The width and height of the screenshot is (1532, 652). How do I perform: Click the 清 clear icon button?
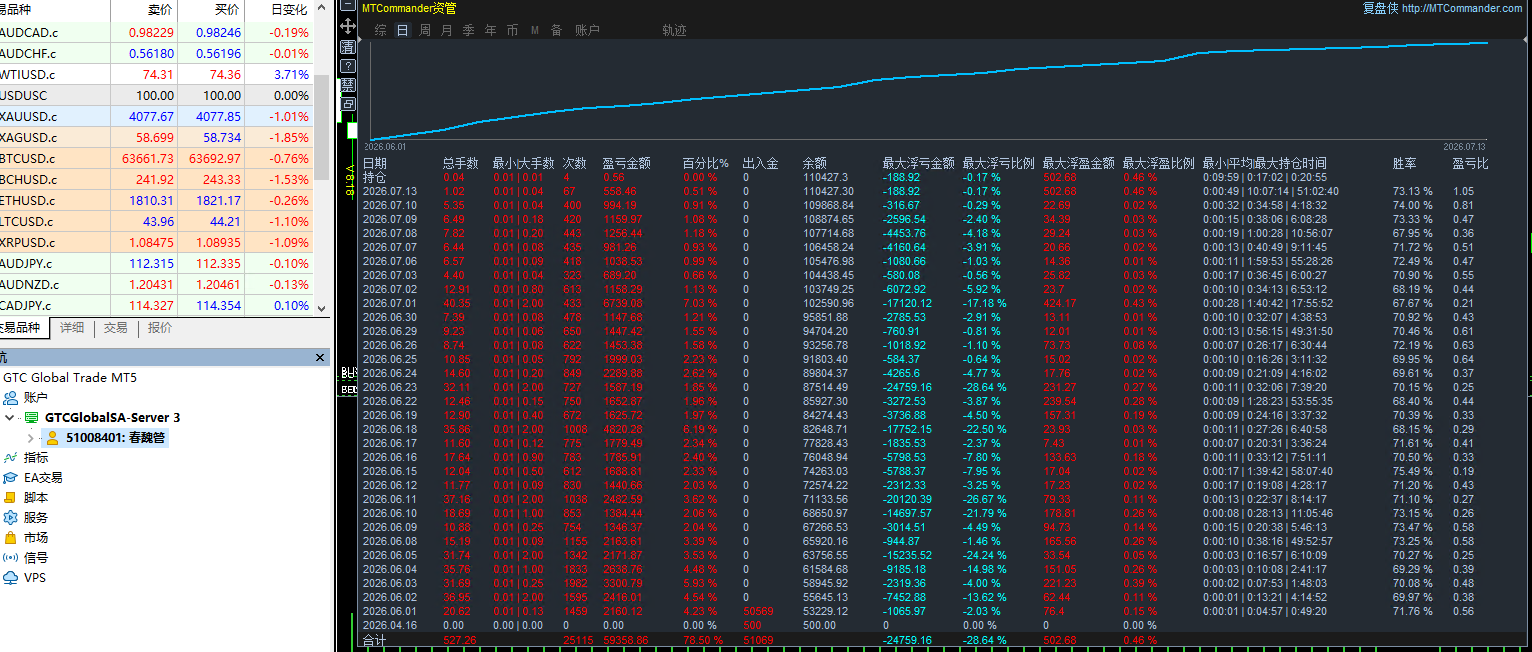(x=348, y=46)
